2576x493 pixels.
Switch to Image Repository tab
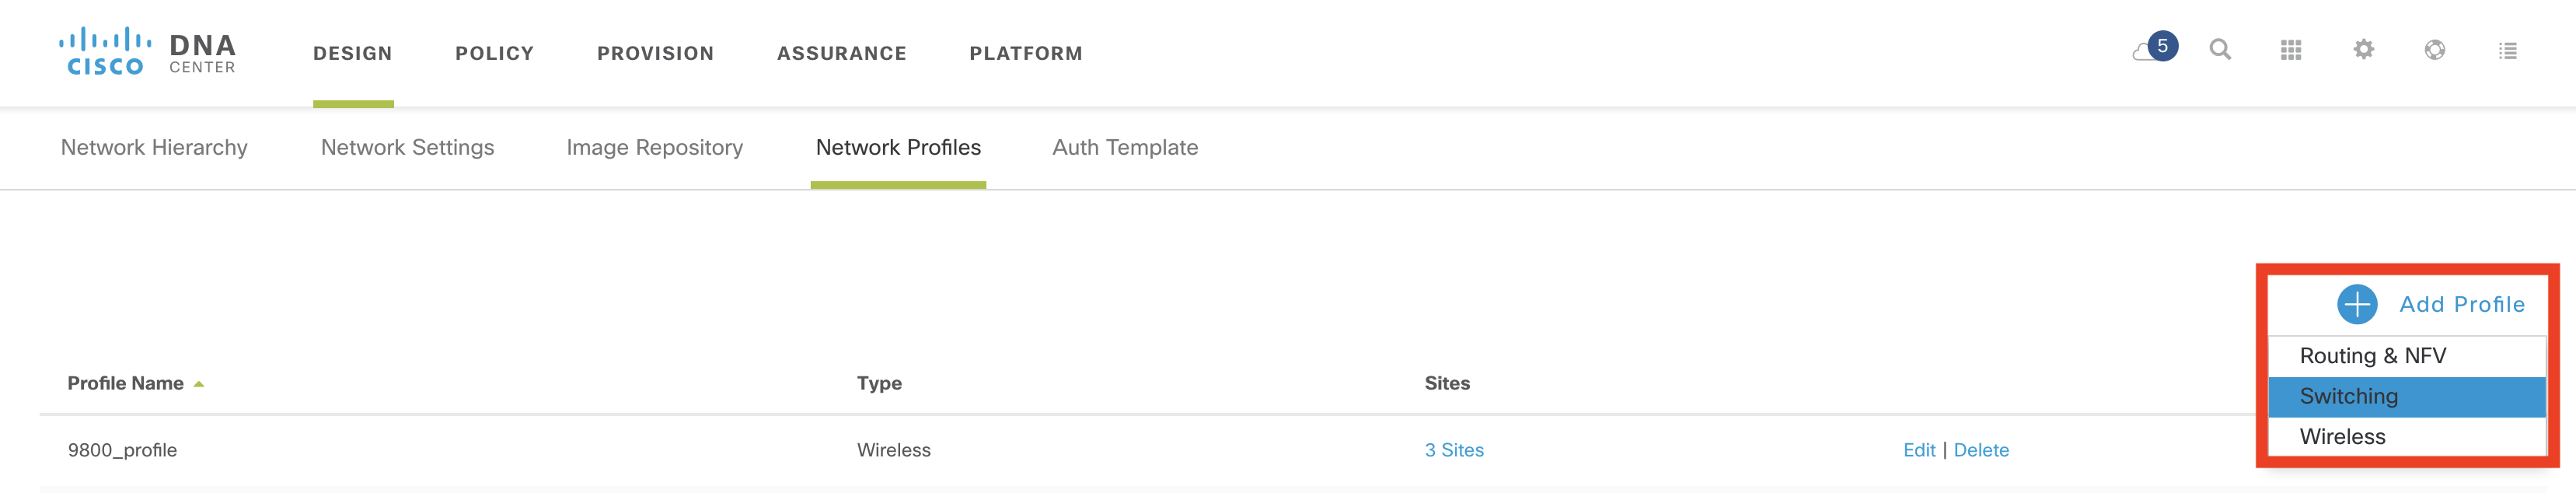(654, 148)
